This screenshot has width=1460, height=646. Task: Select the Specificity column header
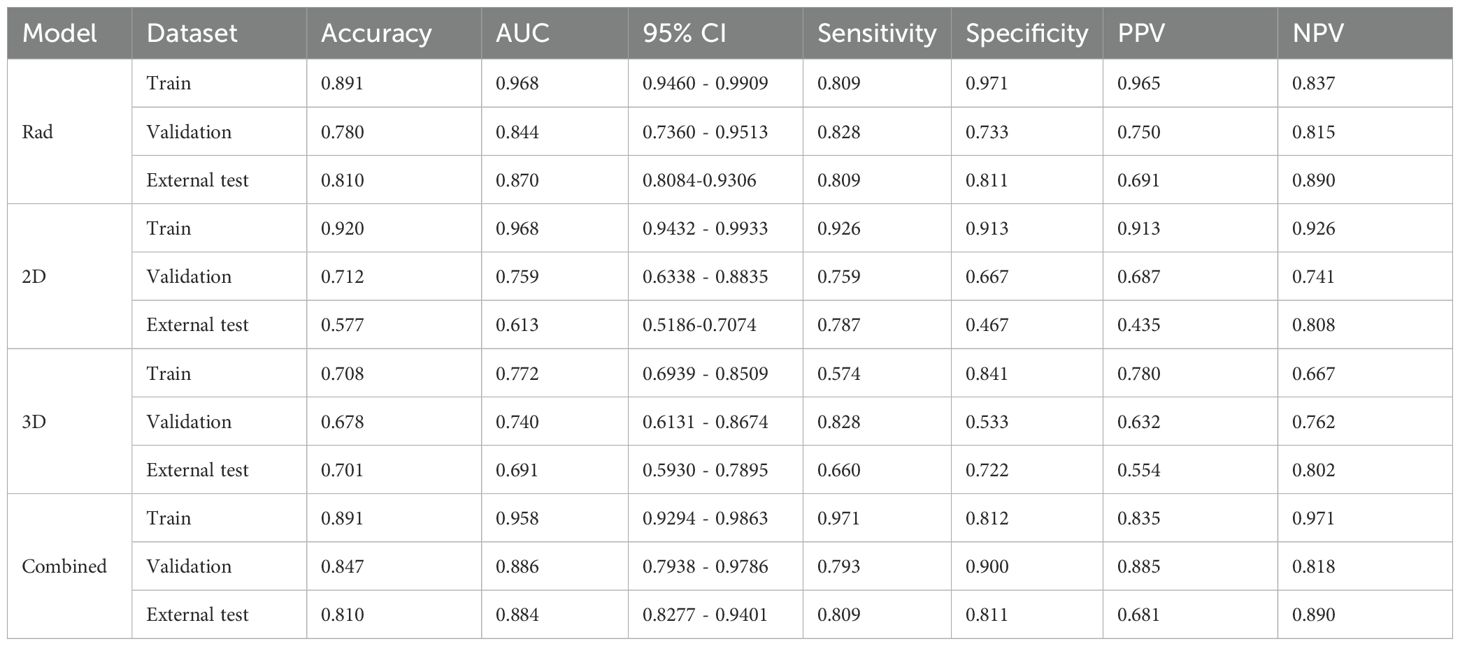point(1026,33)
